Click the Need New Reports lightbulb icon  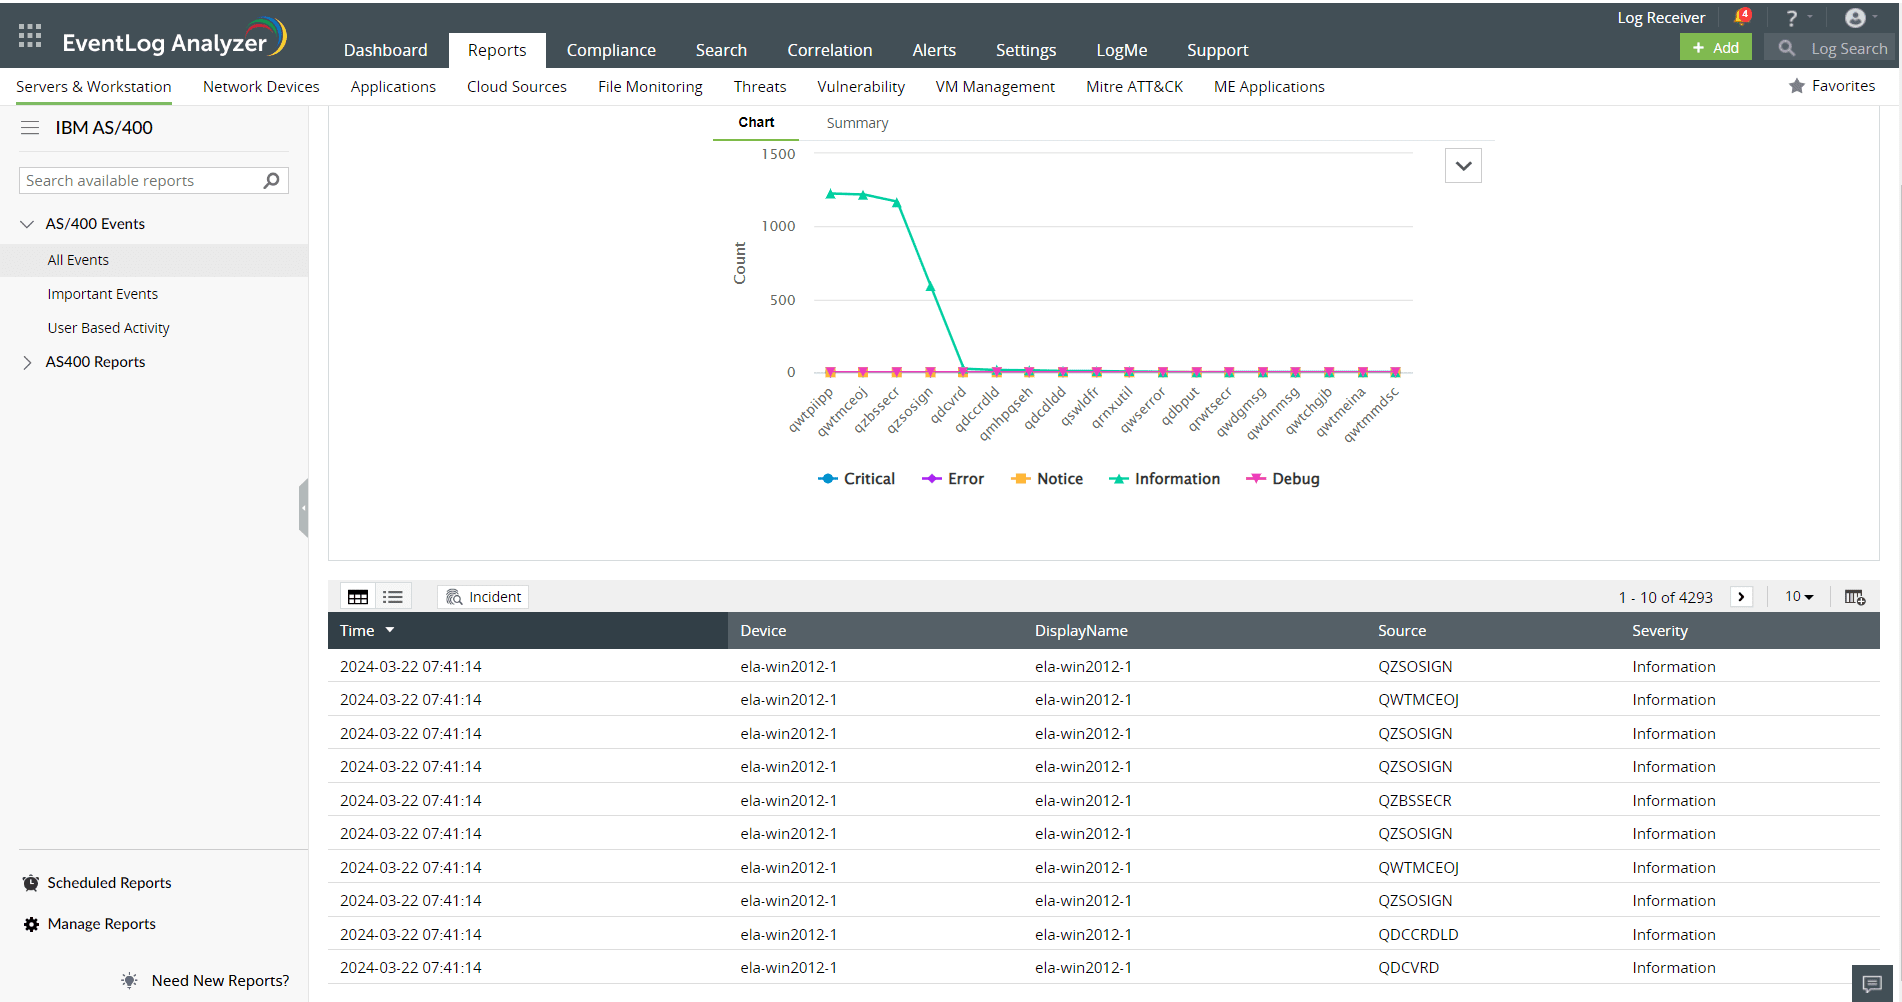pyautogui.click(x=129, y=981)
